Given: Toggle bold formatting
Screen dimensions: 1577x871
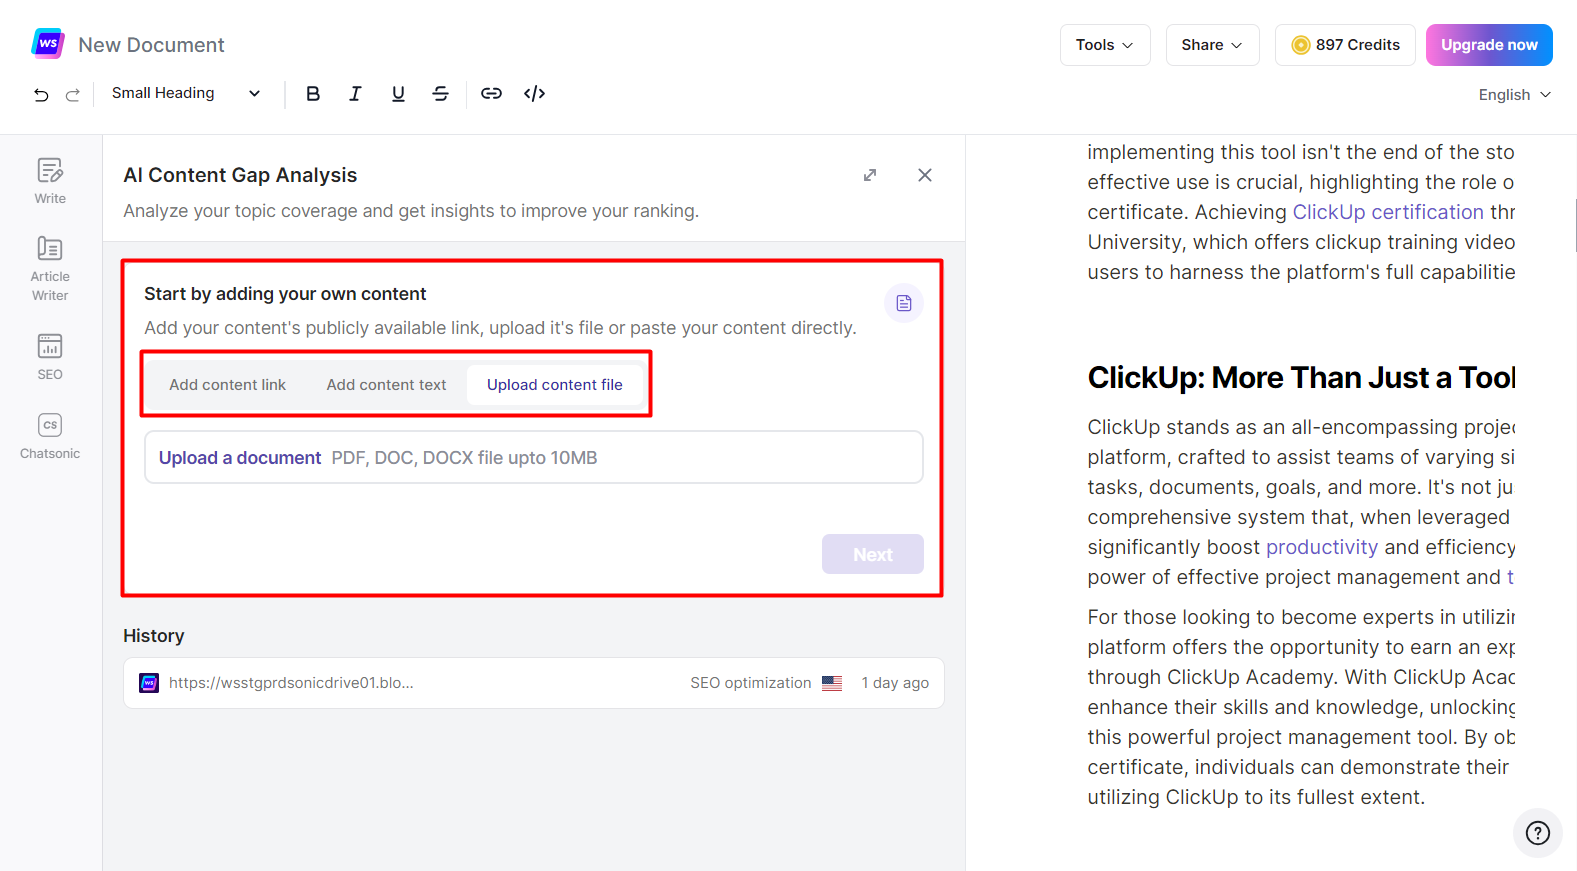Looking at the screenshot, I should click(313, 93).
